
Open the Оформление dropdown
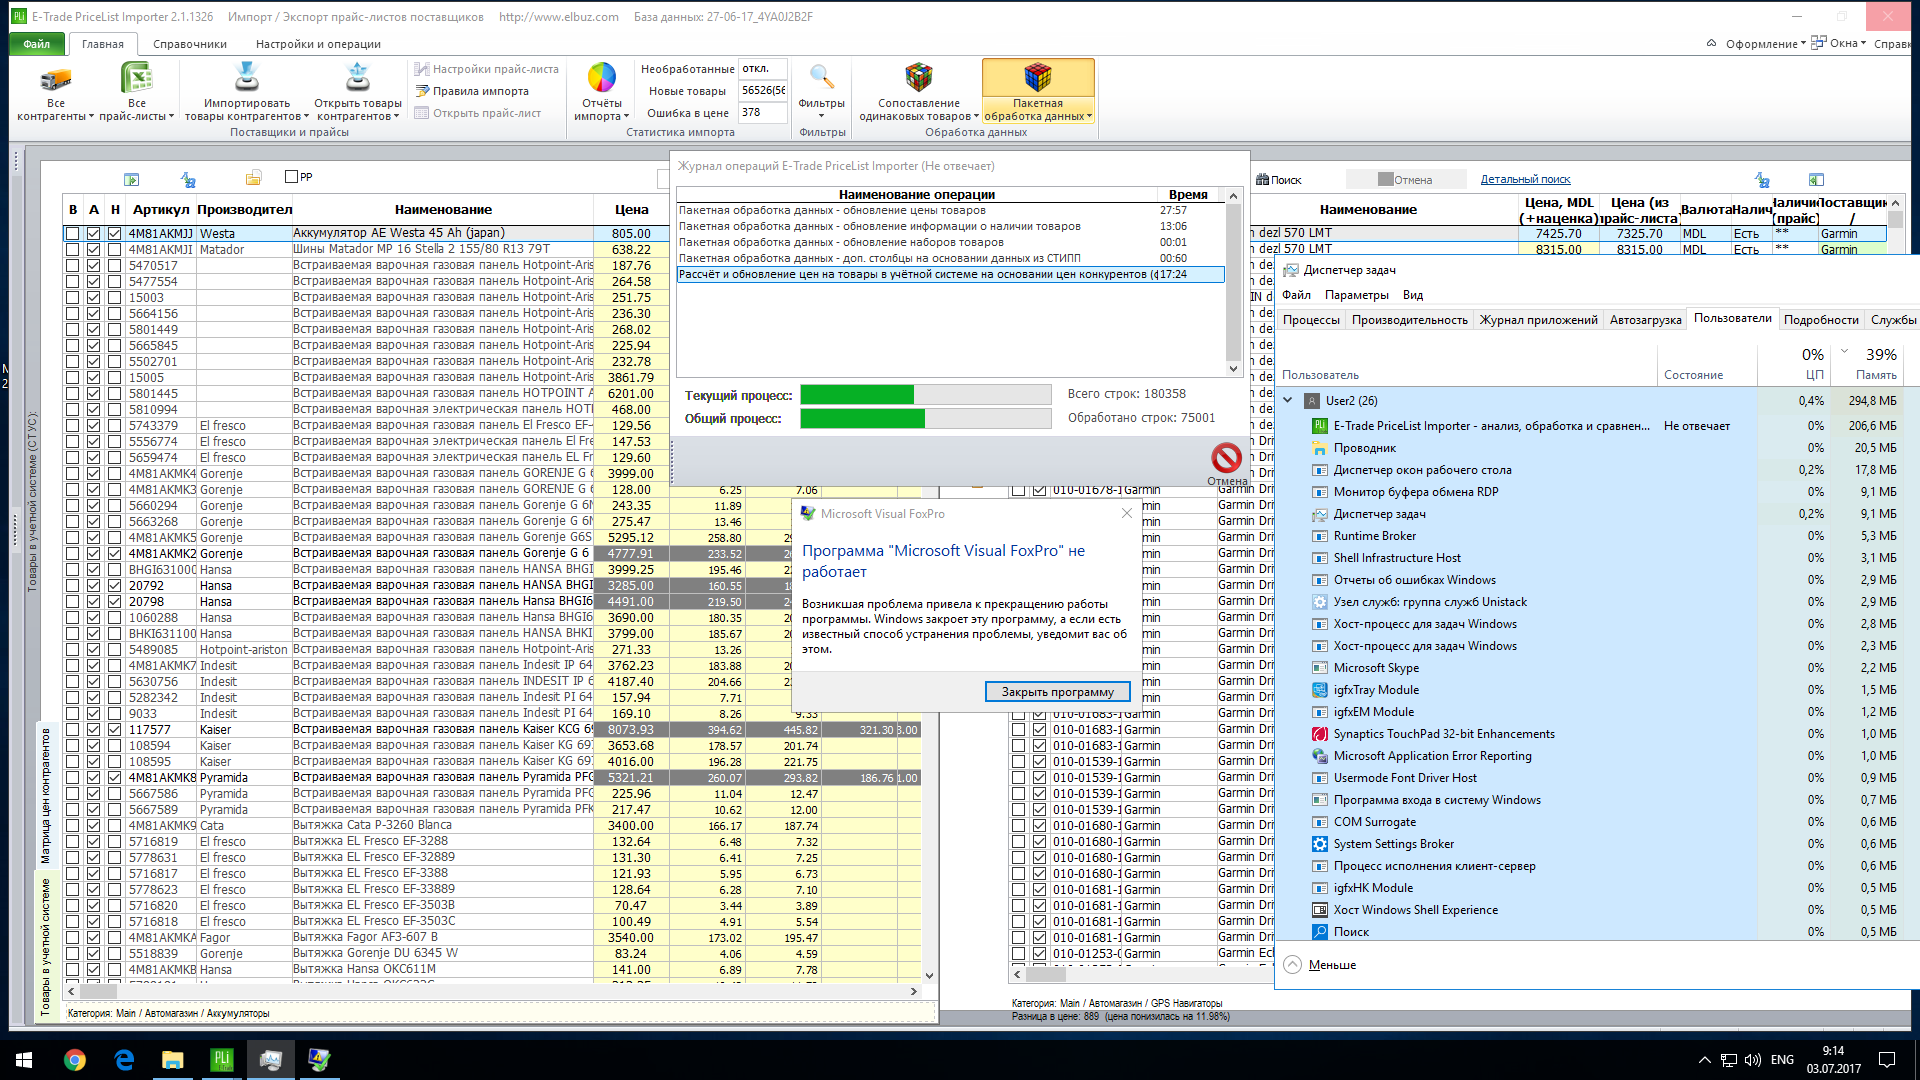[1765, 44]
